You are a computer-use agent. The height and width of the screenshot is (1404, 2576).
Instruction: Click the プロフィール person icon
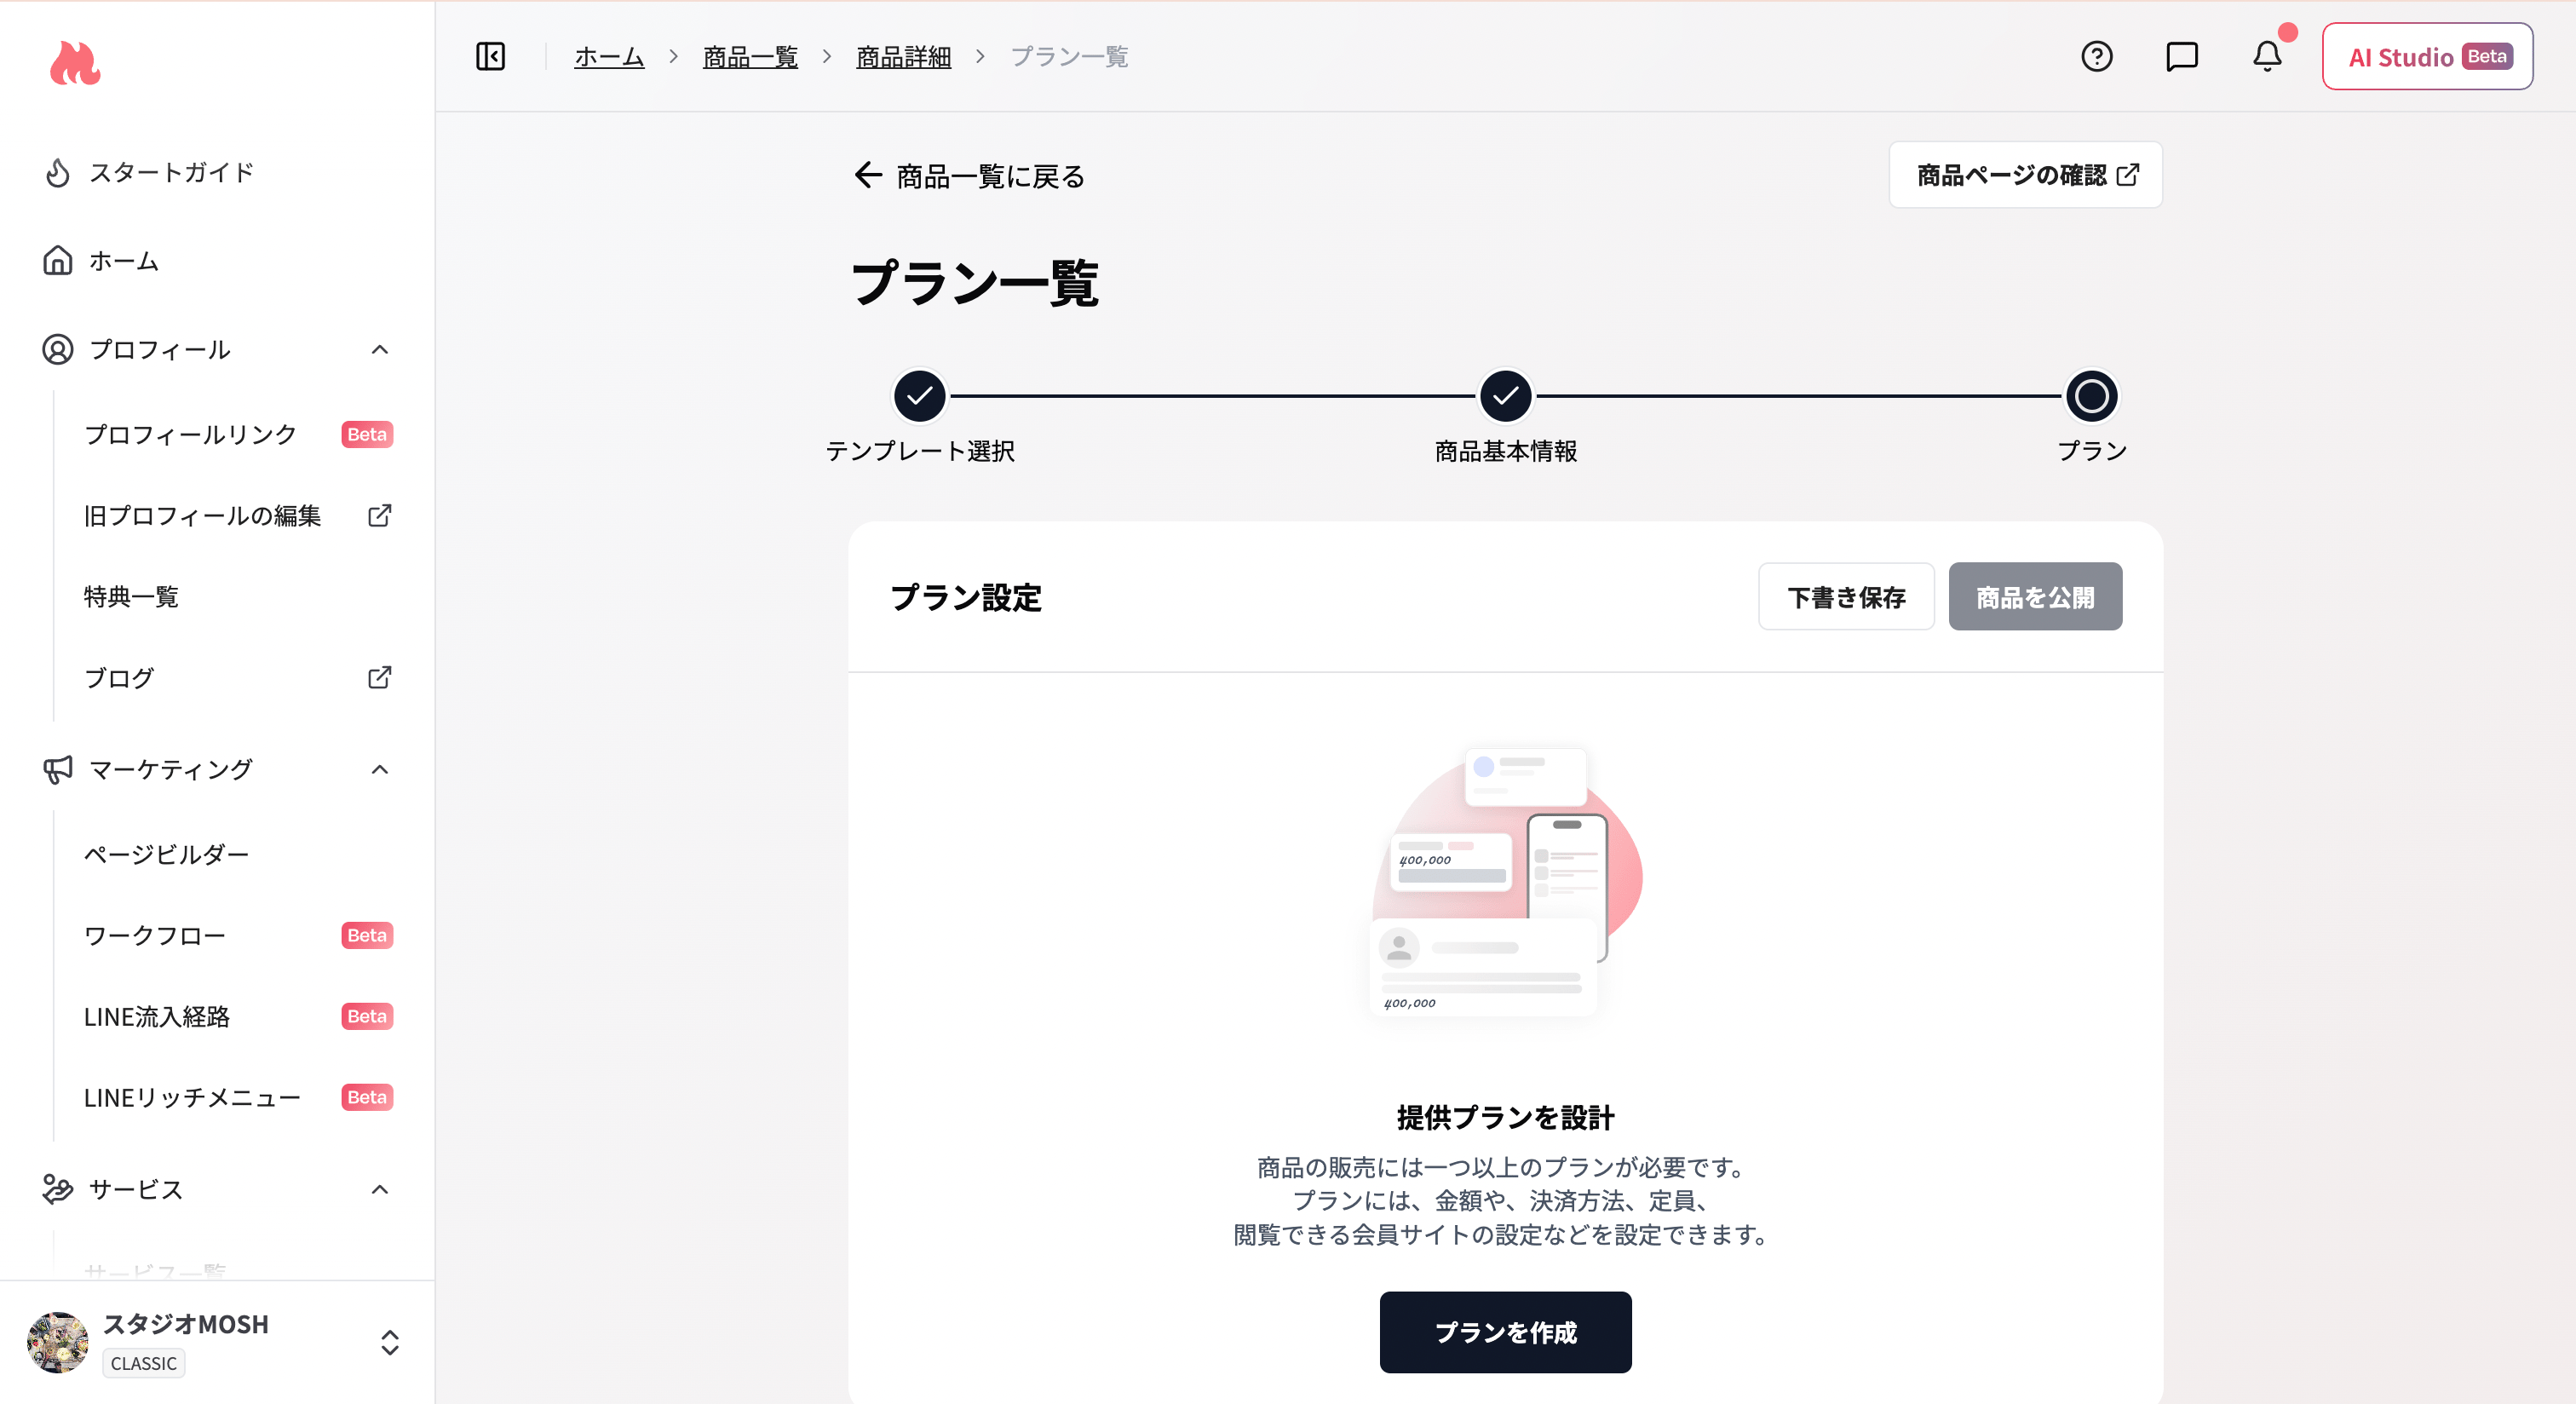click(58, 350)
